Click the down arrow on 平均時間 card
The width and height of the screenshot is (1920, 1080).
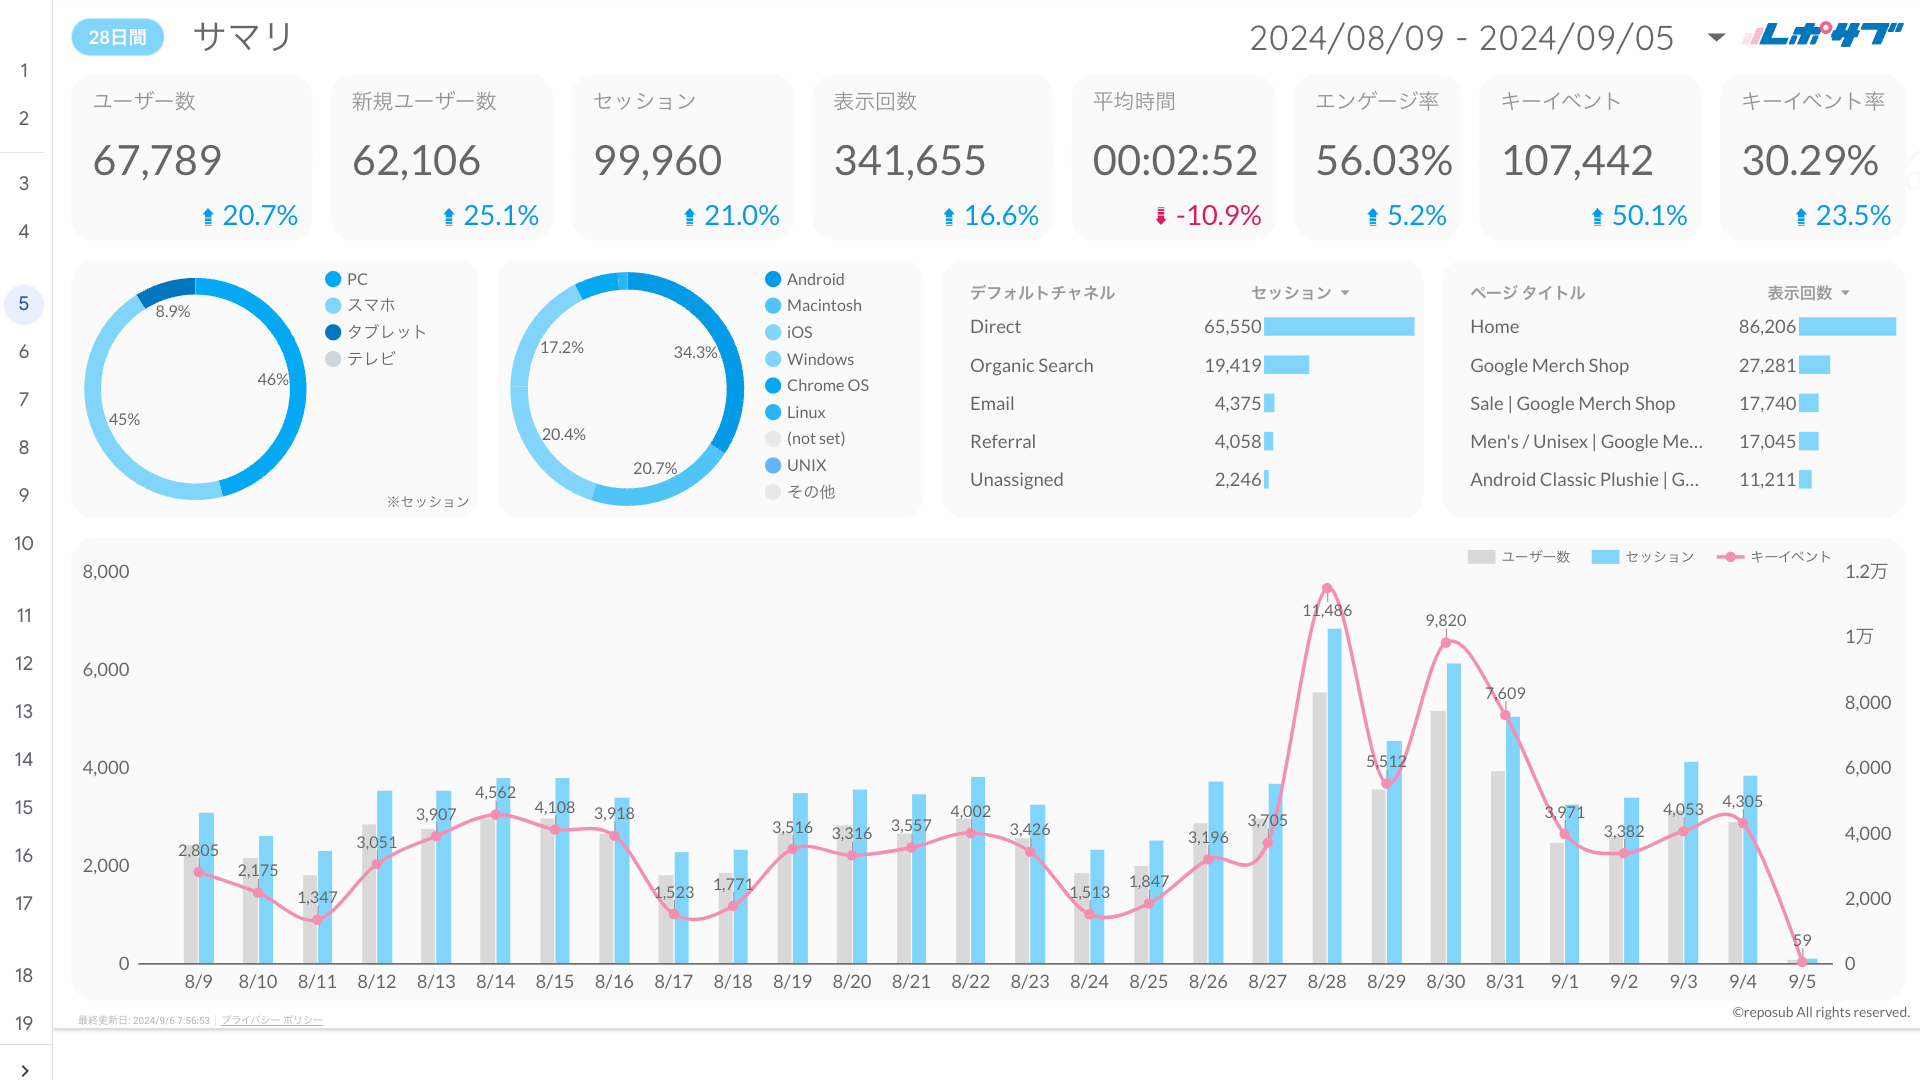(x=1161, y=216)
